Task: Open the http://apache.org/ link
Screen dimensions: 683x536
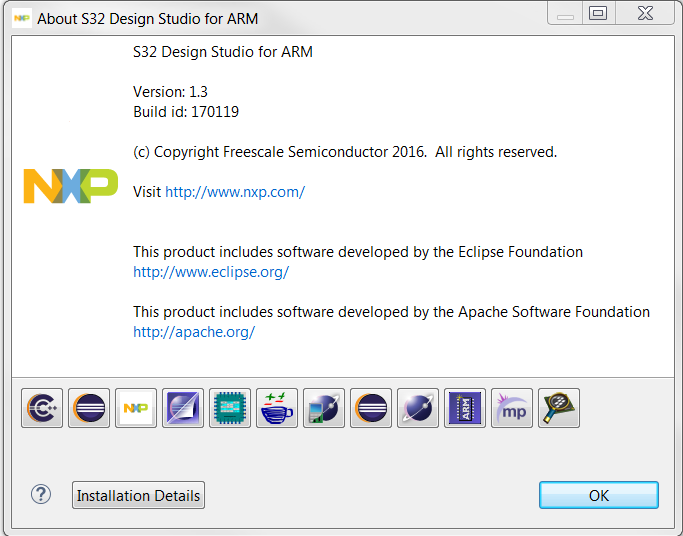Action: (194, 332)
